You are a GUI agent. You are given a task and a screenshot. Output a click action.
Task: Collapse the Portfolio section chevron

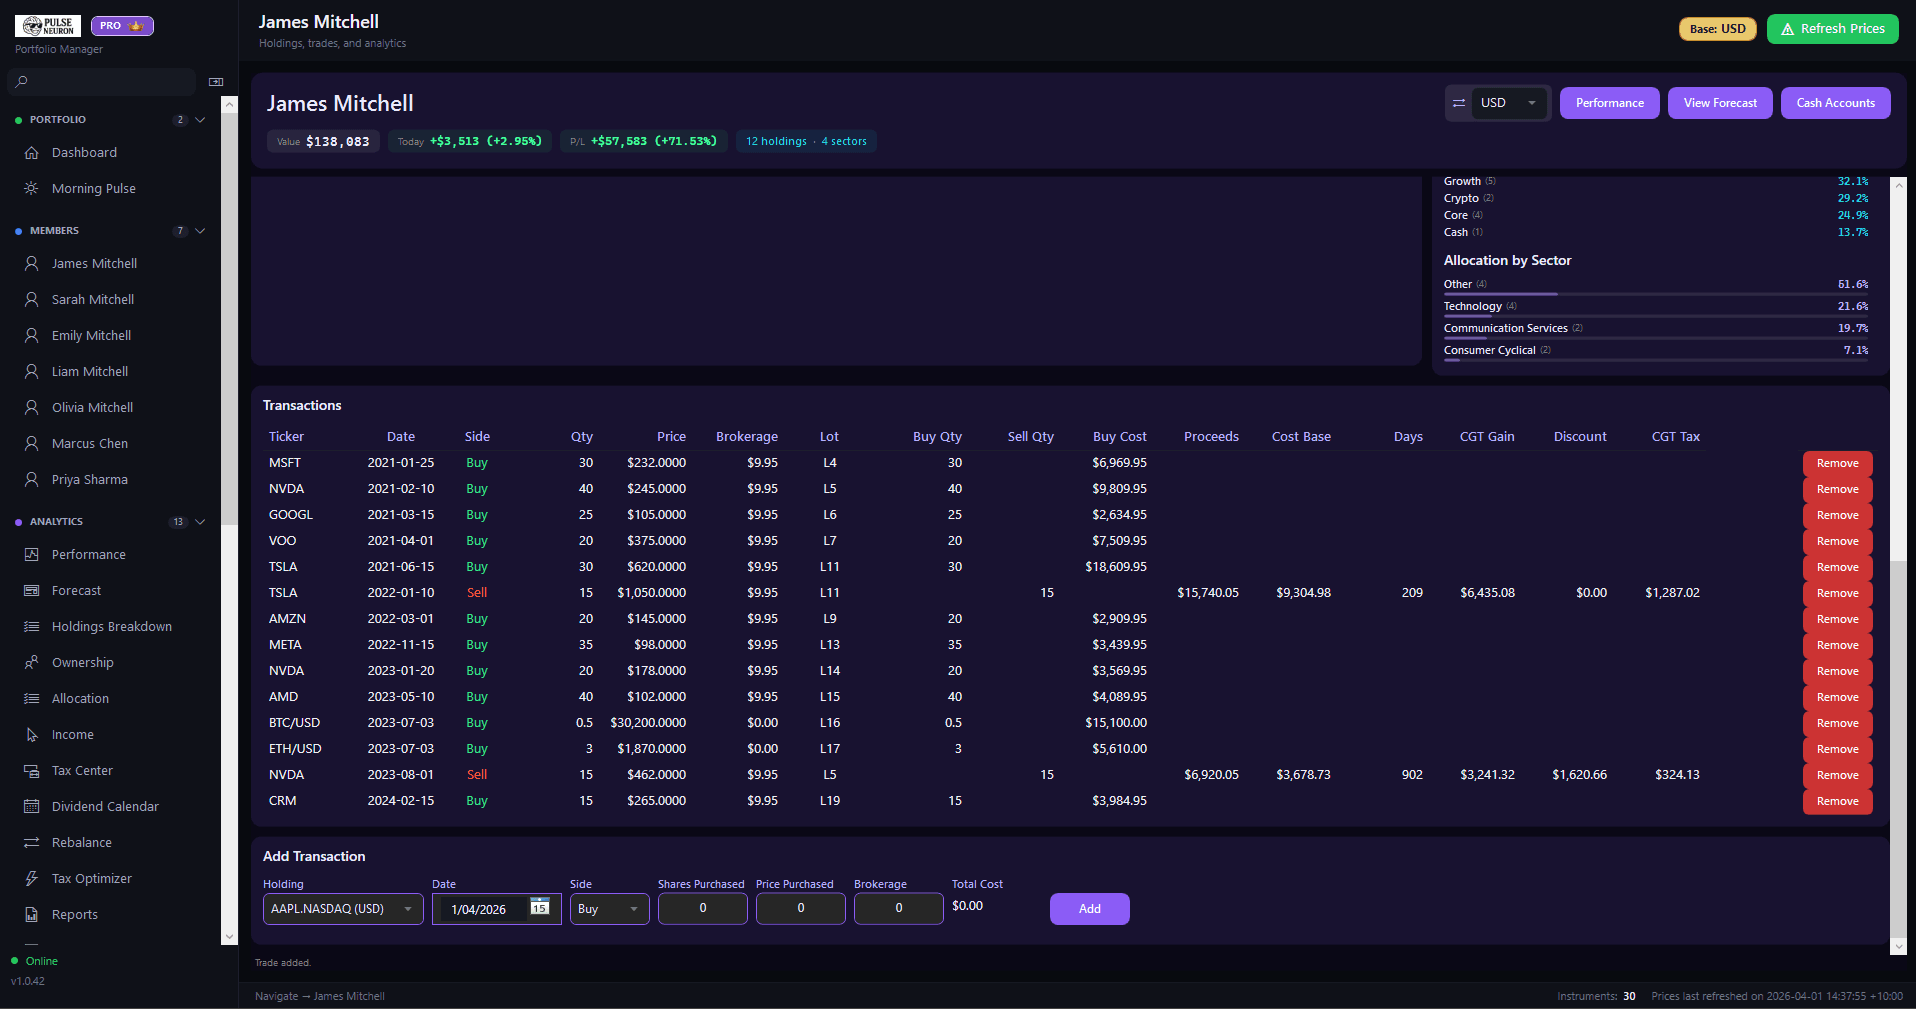pos(201,120)
